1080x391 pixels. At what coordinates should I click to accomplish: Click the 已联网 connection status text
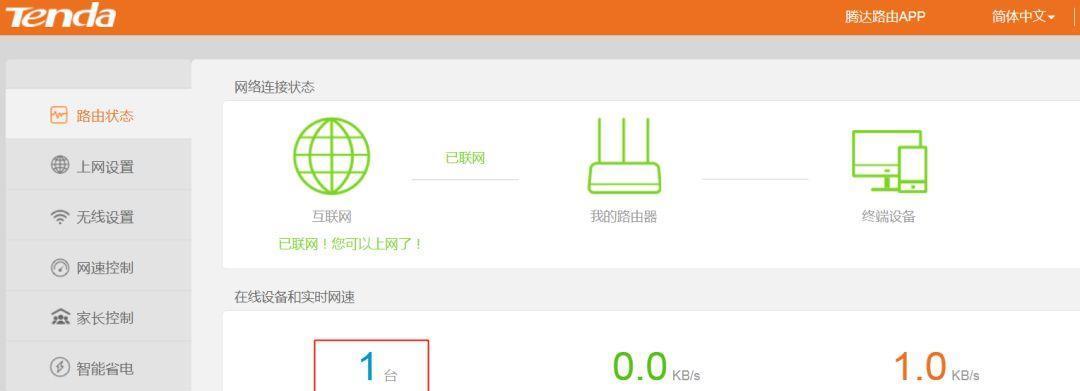coord(465,158)
